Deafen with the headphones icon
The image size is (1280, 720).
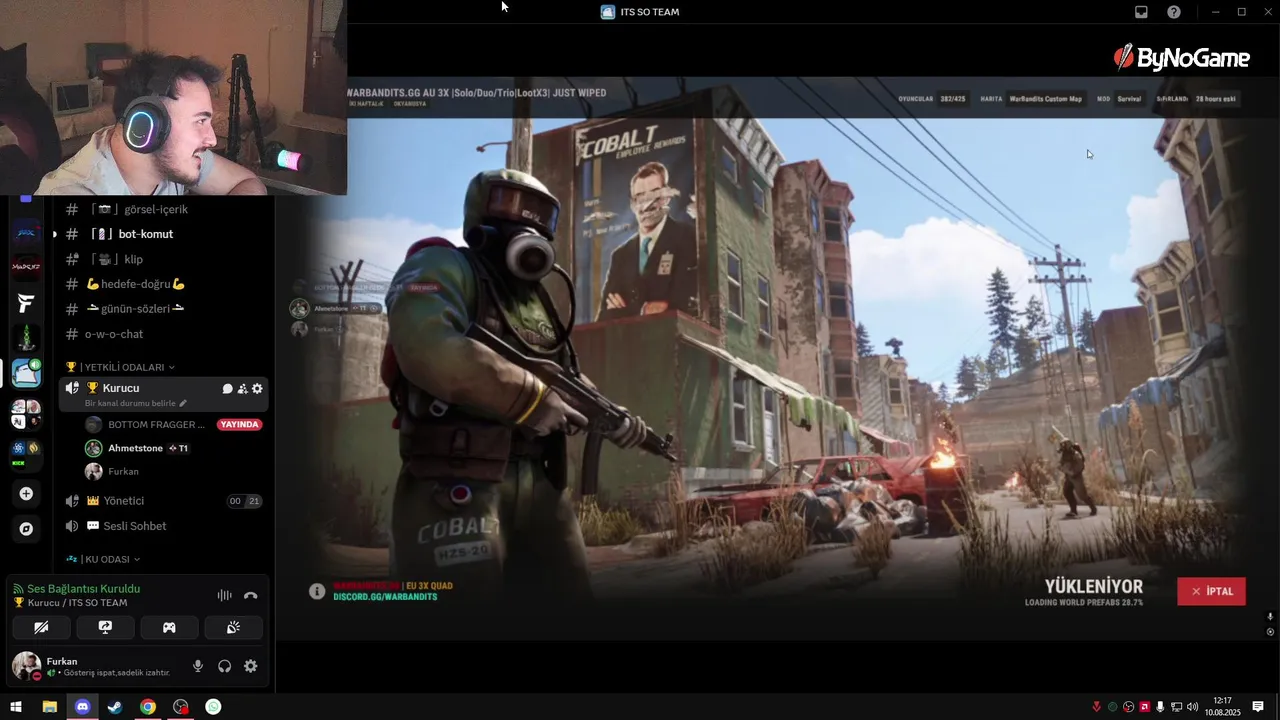click(x=225, y=666)
